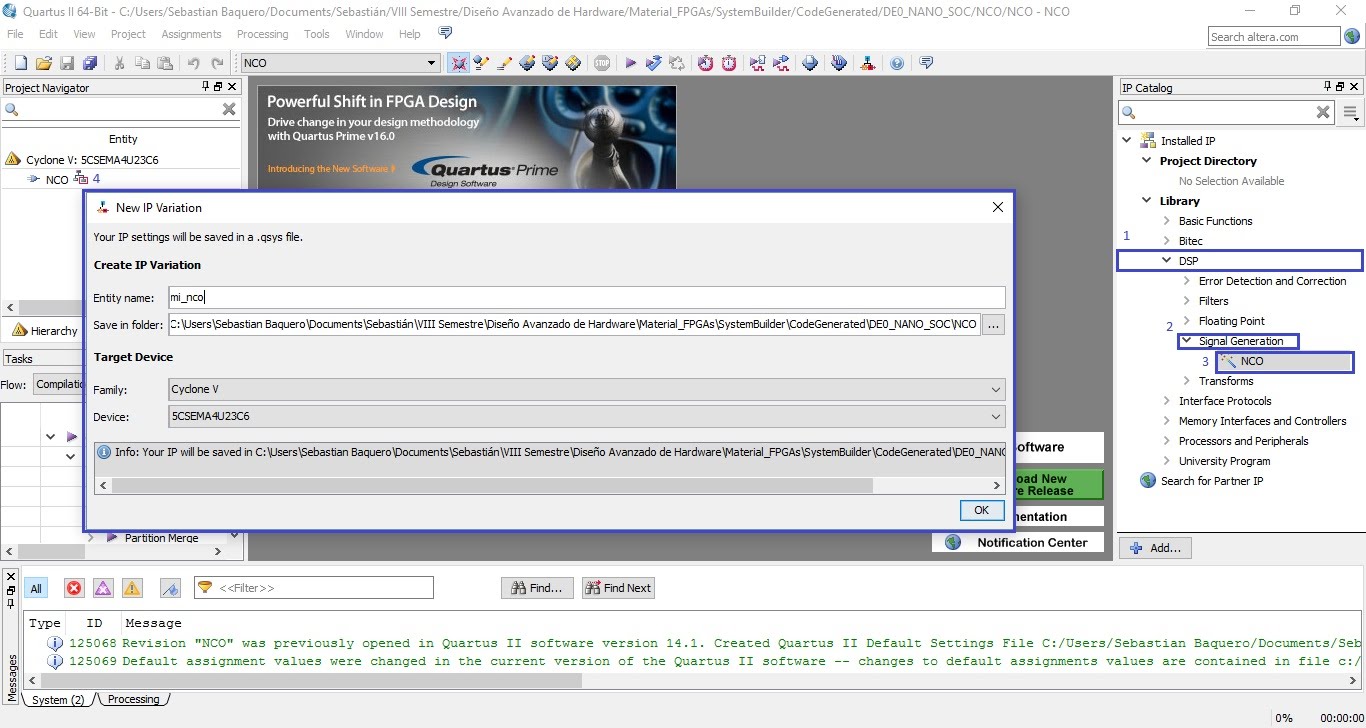Start compilation with the purple play icon
Image resolution: width=1366 pixels, height=728 pixels.
[x=630, y=63]
